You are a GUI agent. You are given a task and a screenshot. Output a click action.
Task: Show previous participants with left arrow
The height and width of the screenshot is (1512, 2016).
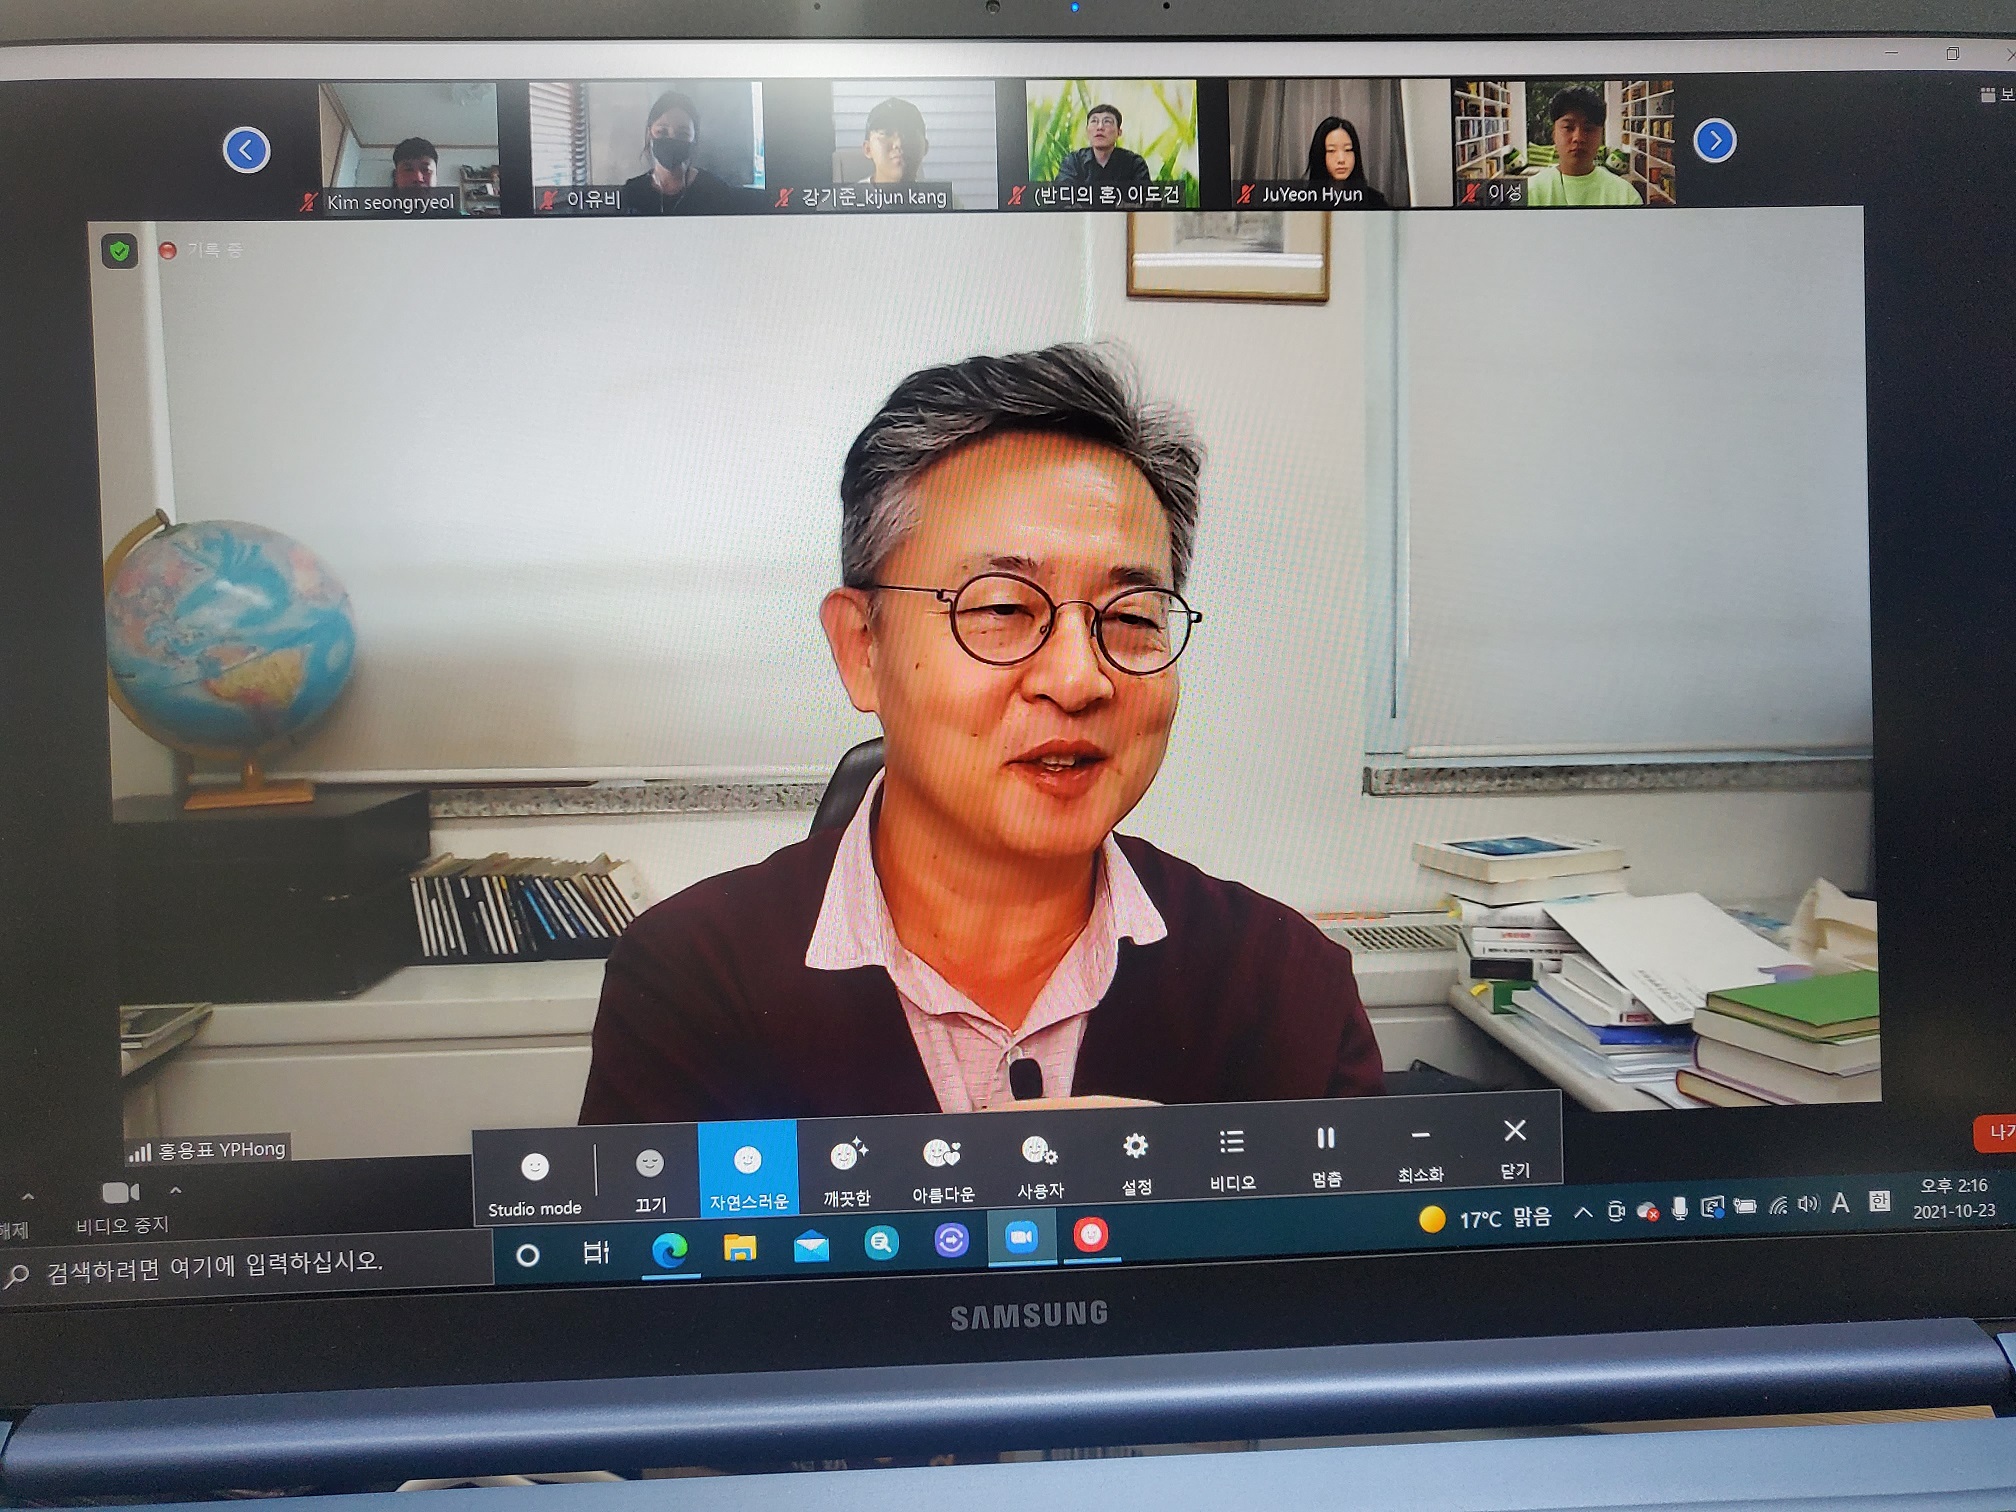246,151
